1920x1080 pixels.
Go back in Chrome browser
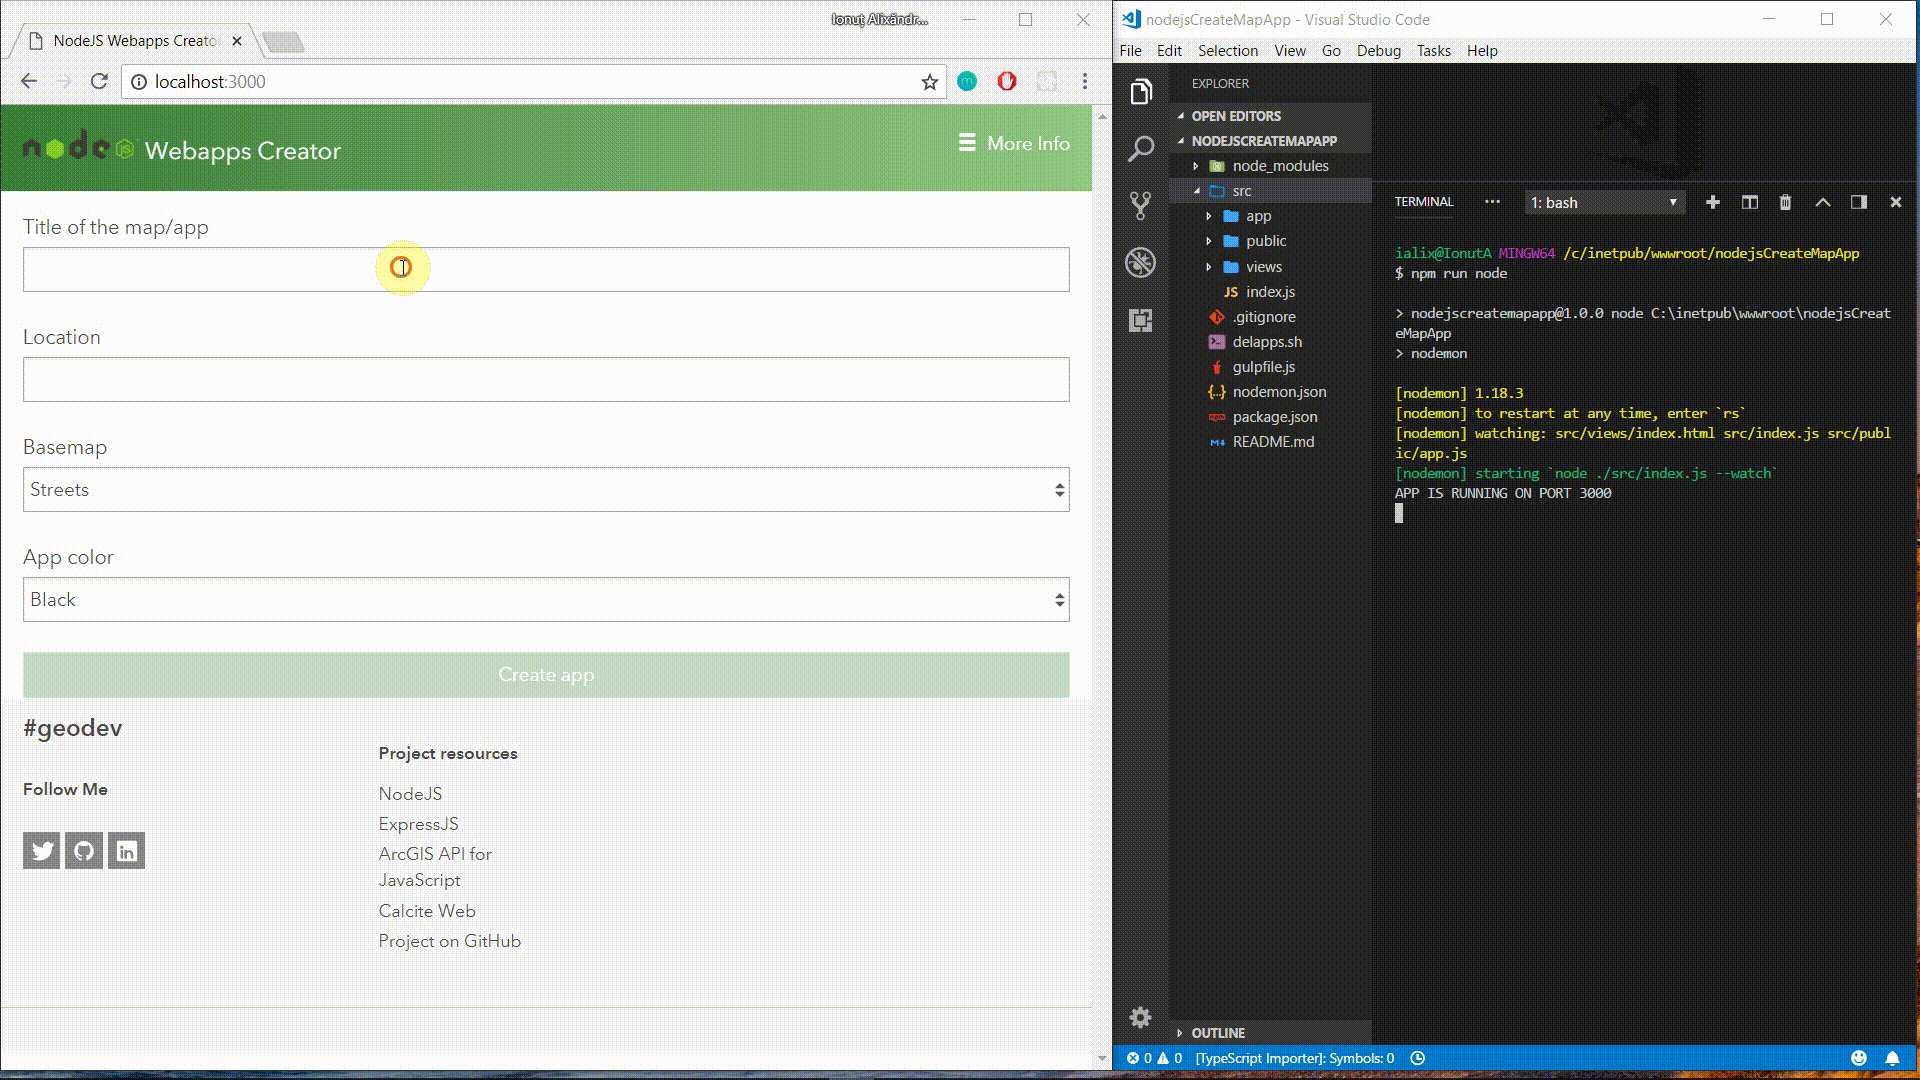pyautogui.click(x=29, y=82)
